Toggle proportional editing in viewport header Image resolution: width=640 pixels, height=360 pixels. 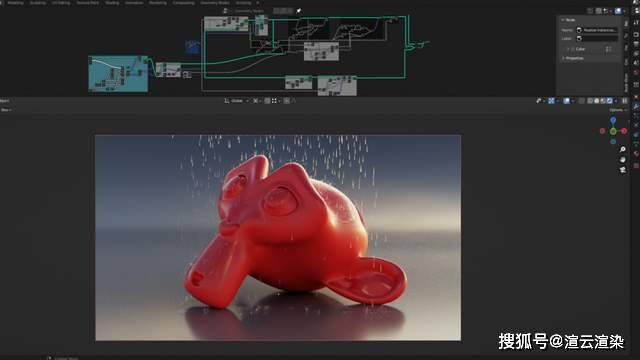coord(287,101)
